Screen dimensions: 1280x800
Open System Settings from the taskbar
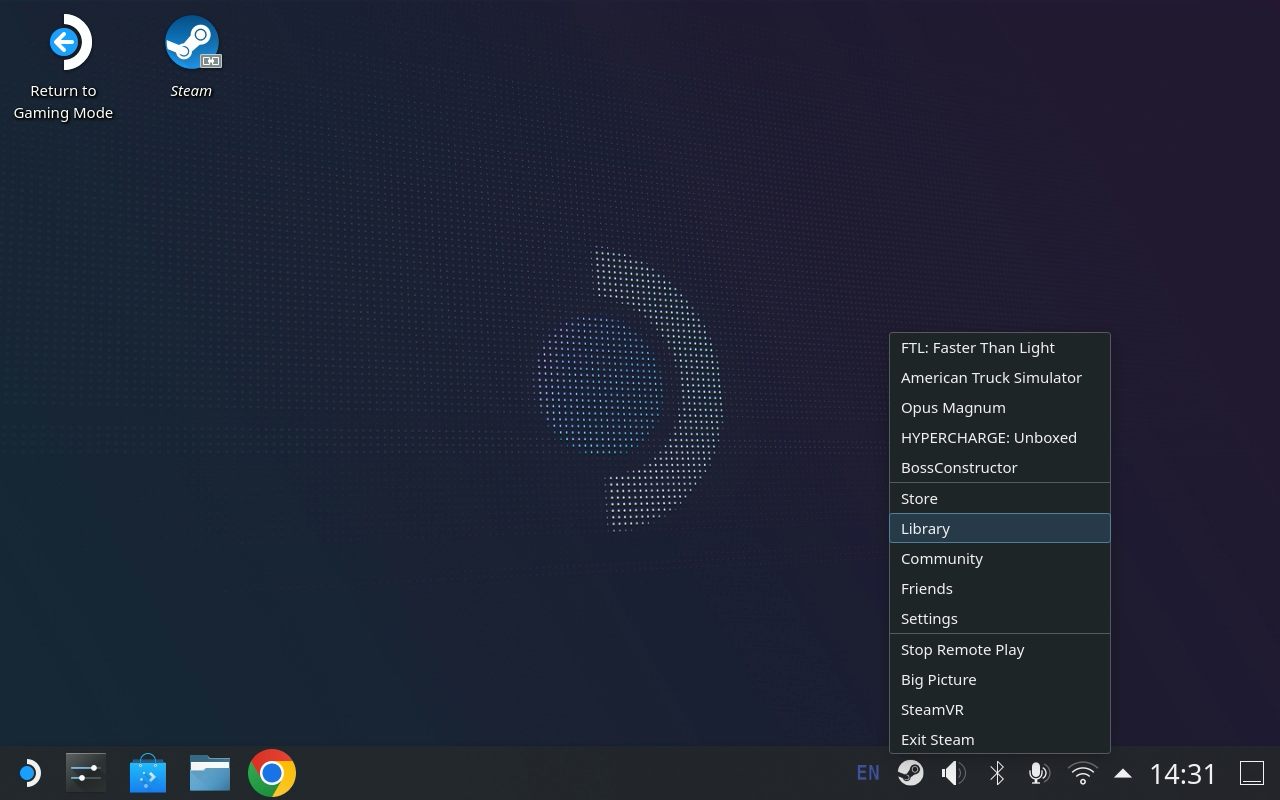coord(86,773)
